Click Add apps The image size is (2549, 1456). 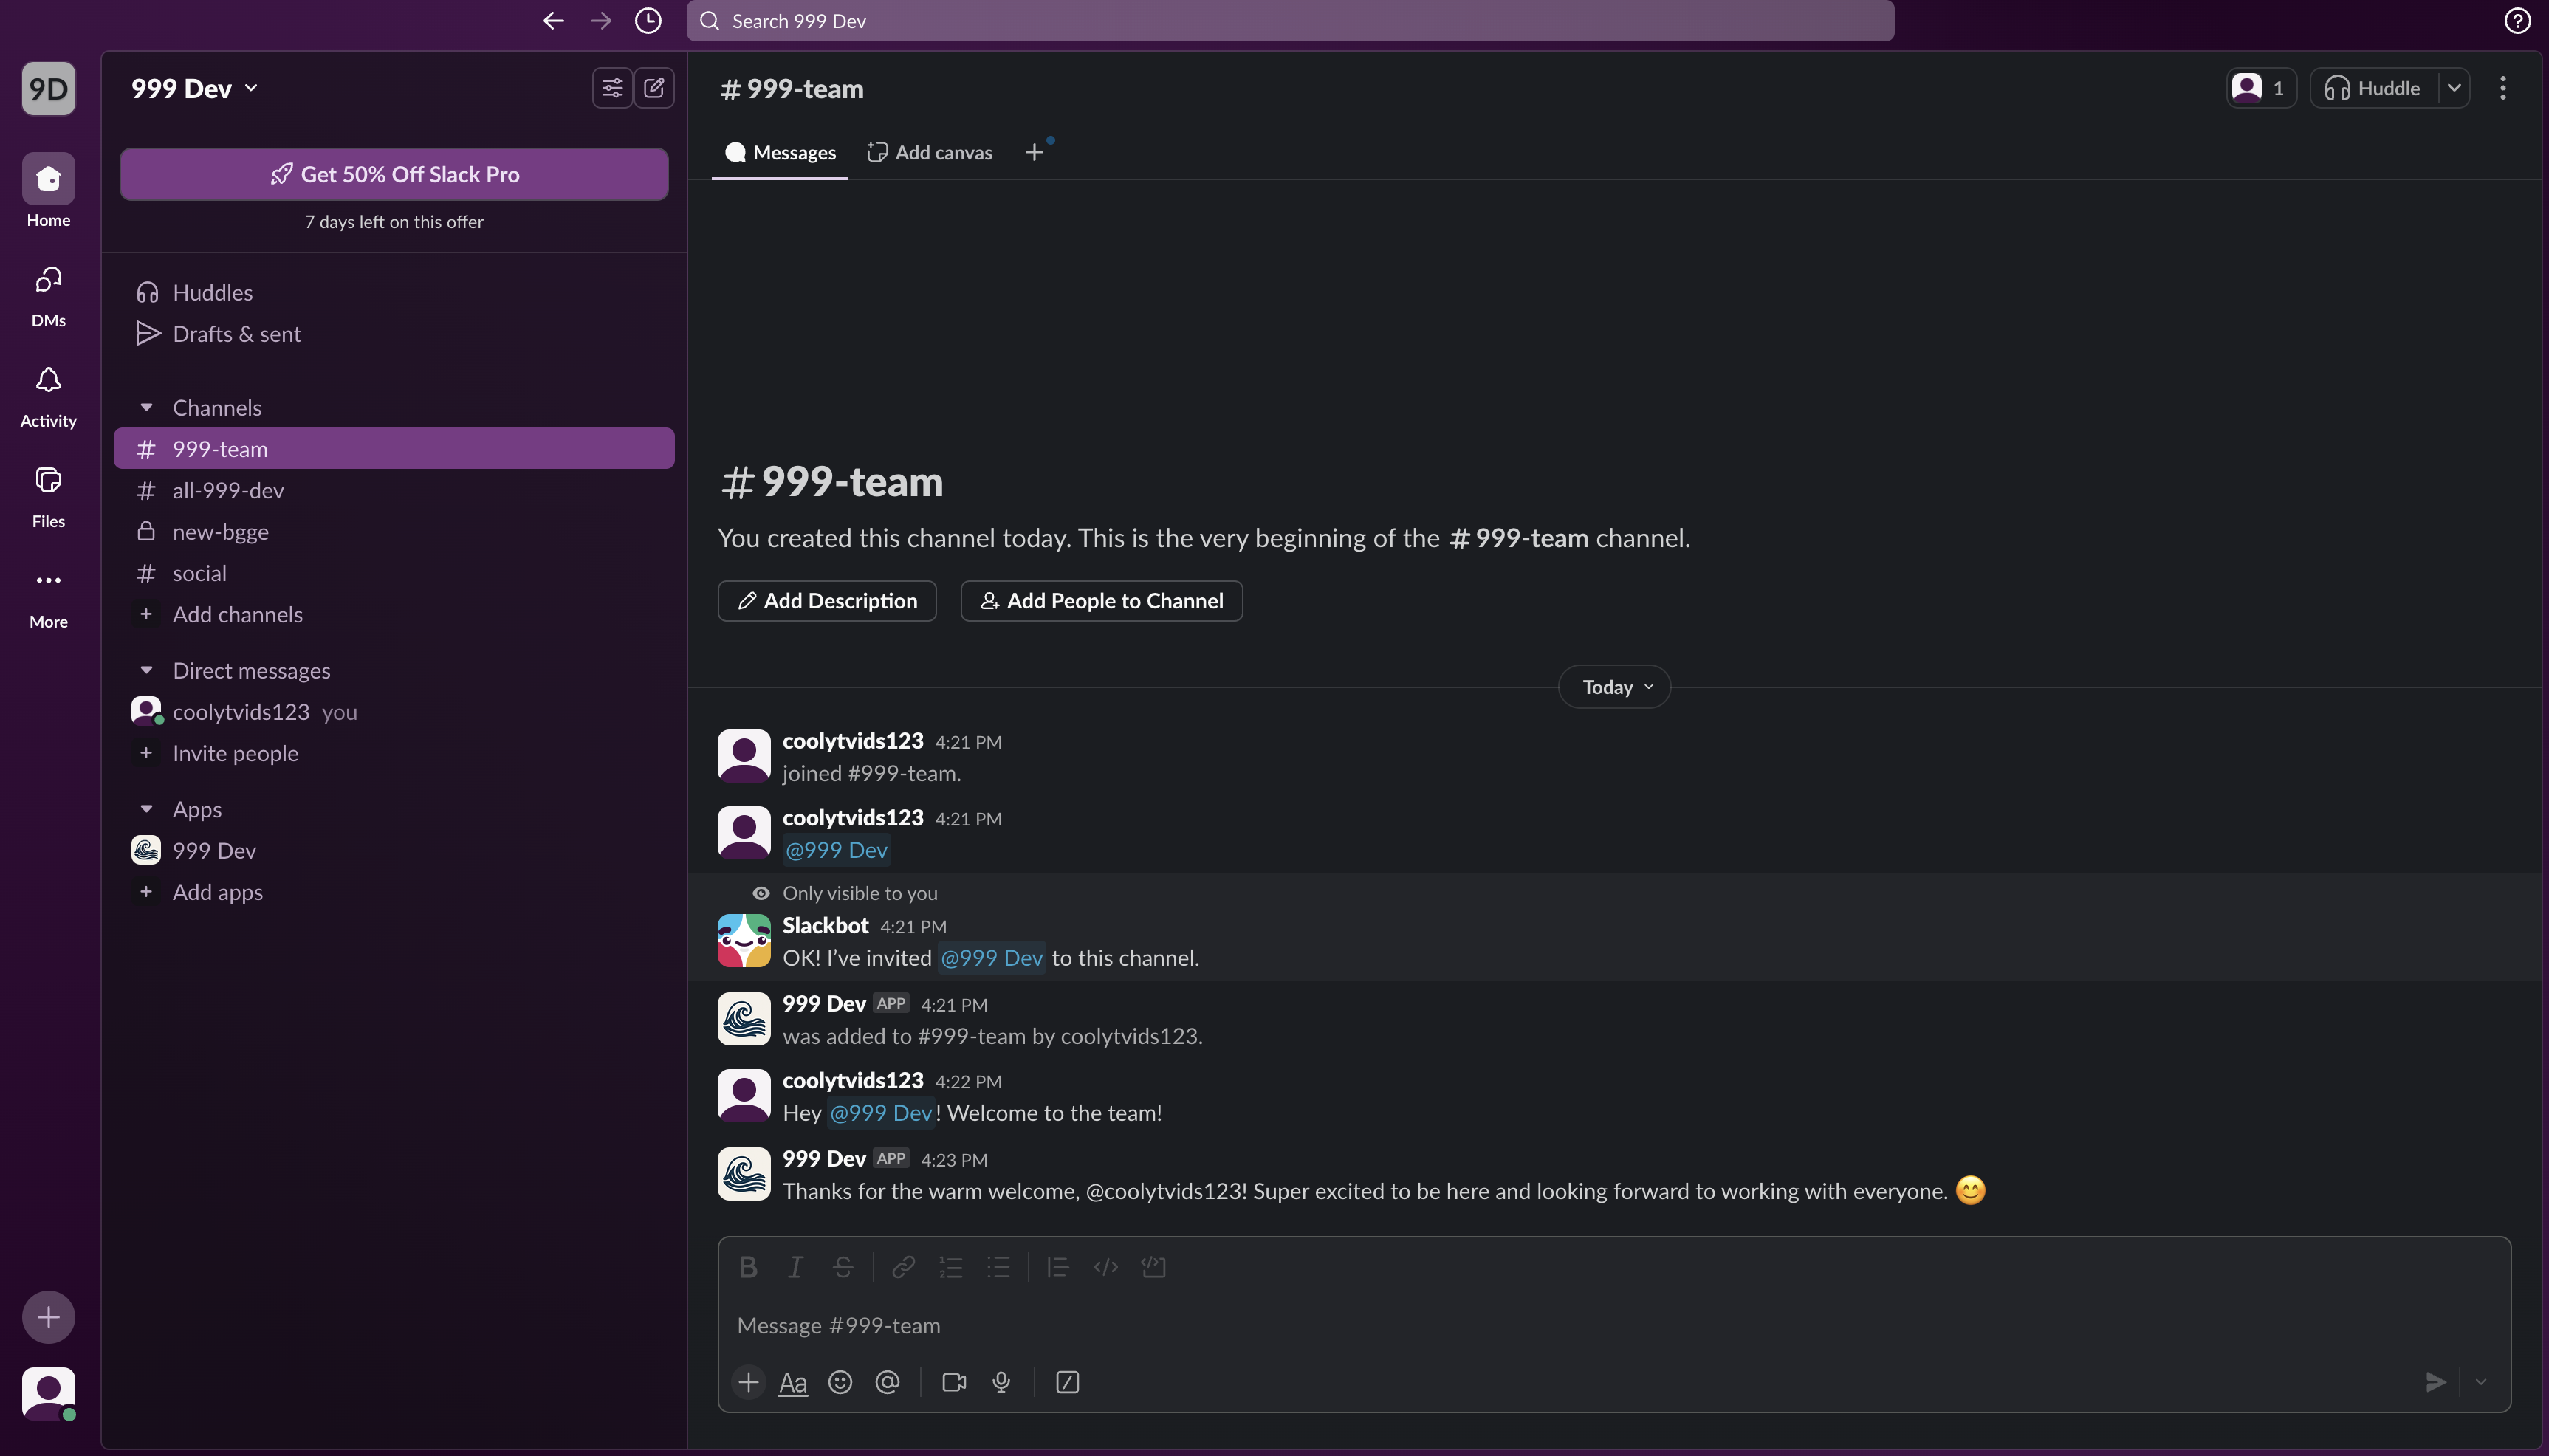[394, 892]
